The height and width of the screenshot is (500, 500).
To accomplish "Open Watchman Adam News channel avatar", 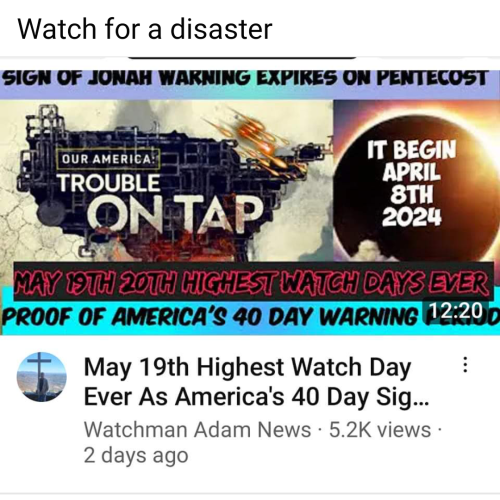I will [x=42, y=377].
